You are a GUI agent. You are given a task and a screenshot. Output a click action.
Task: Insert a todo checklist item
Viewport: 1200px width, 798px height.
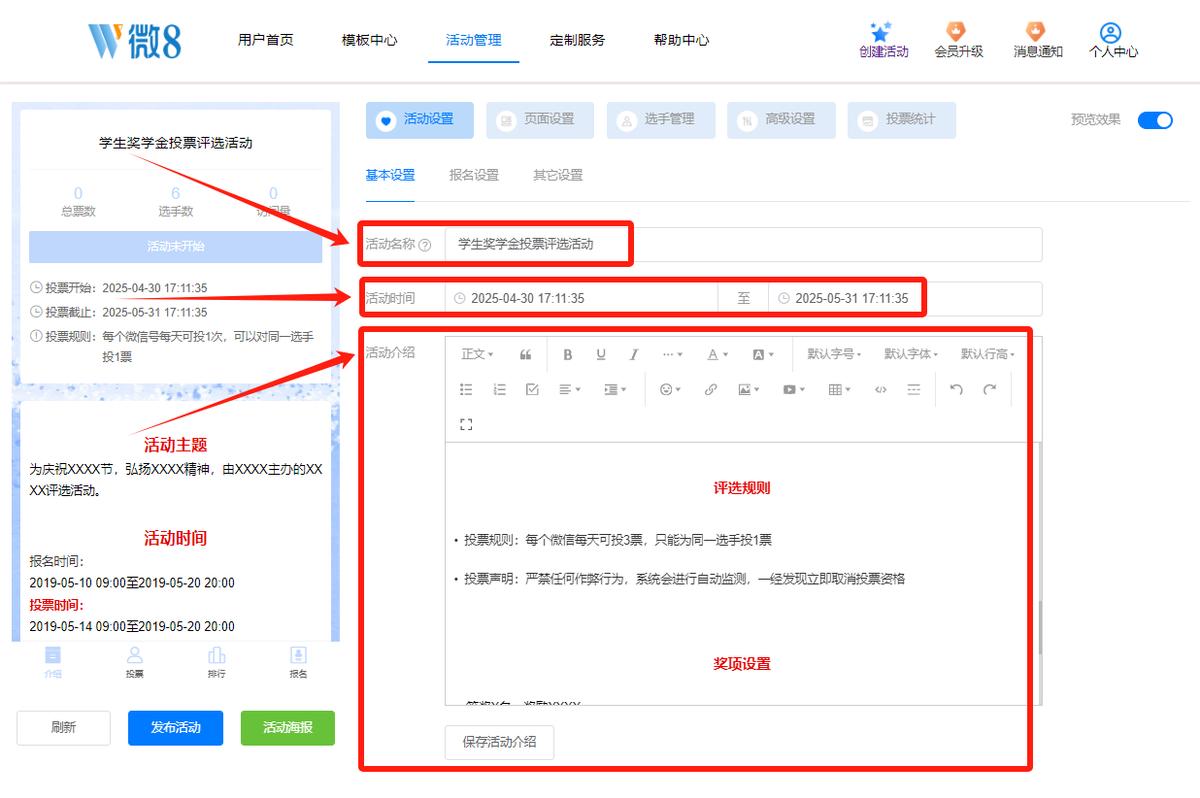pyautogui.click(x=532, y=390)
